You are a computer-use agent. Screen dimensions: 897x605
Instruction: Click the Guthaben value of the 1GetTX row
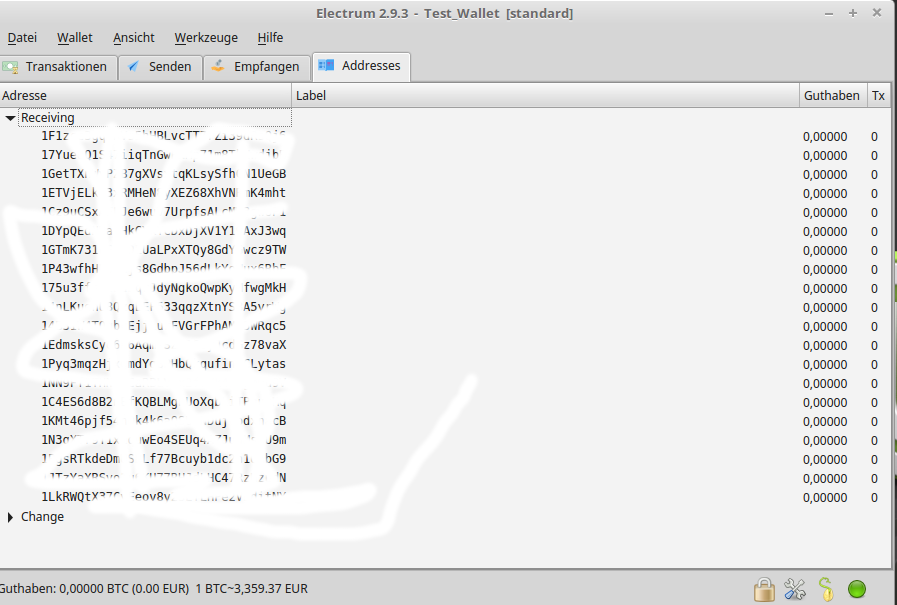click(x=825, y=174)
